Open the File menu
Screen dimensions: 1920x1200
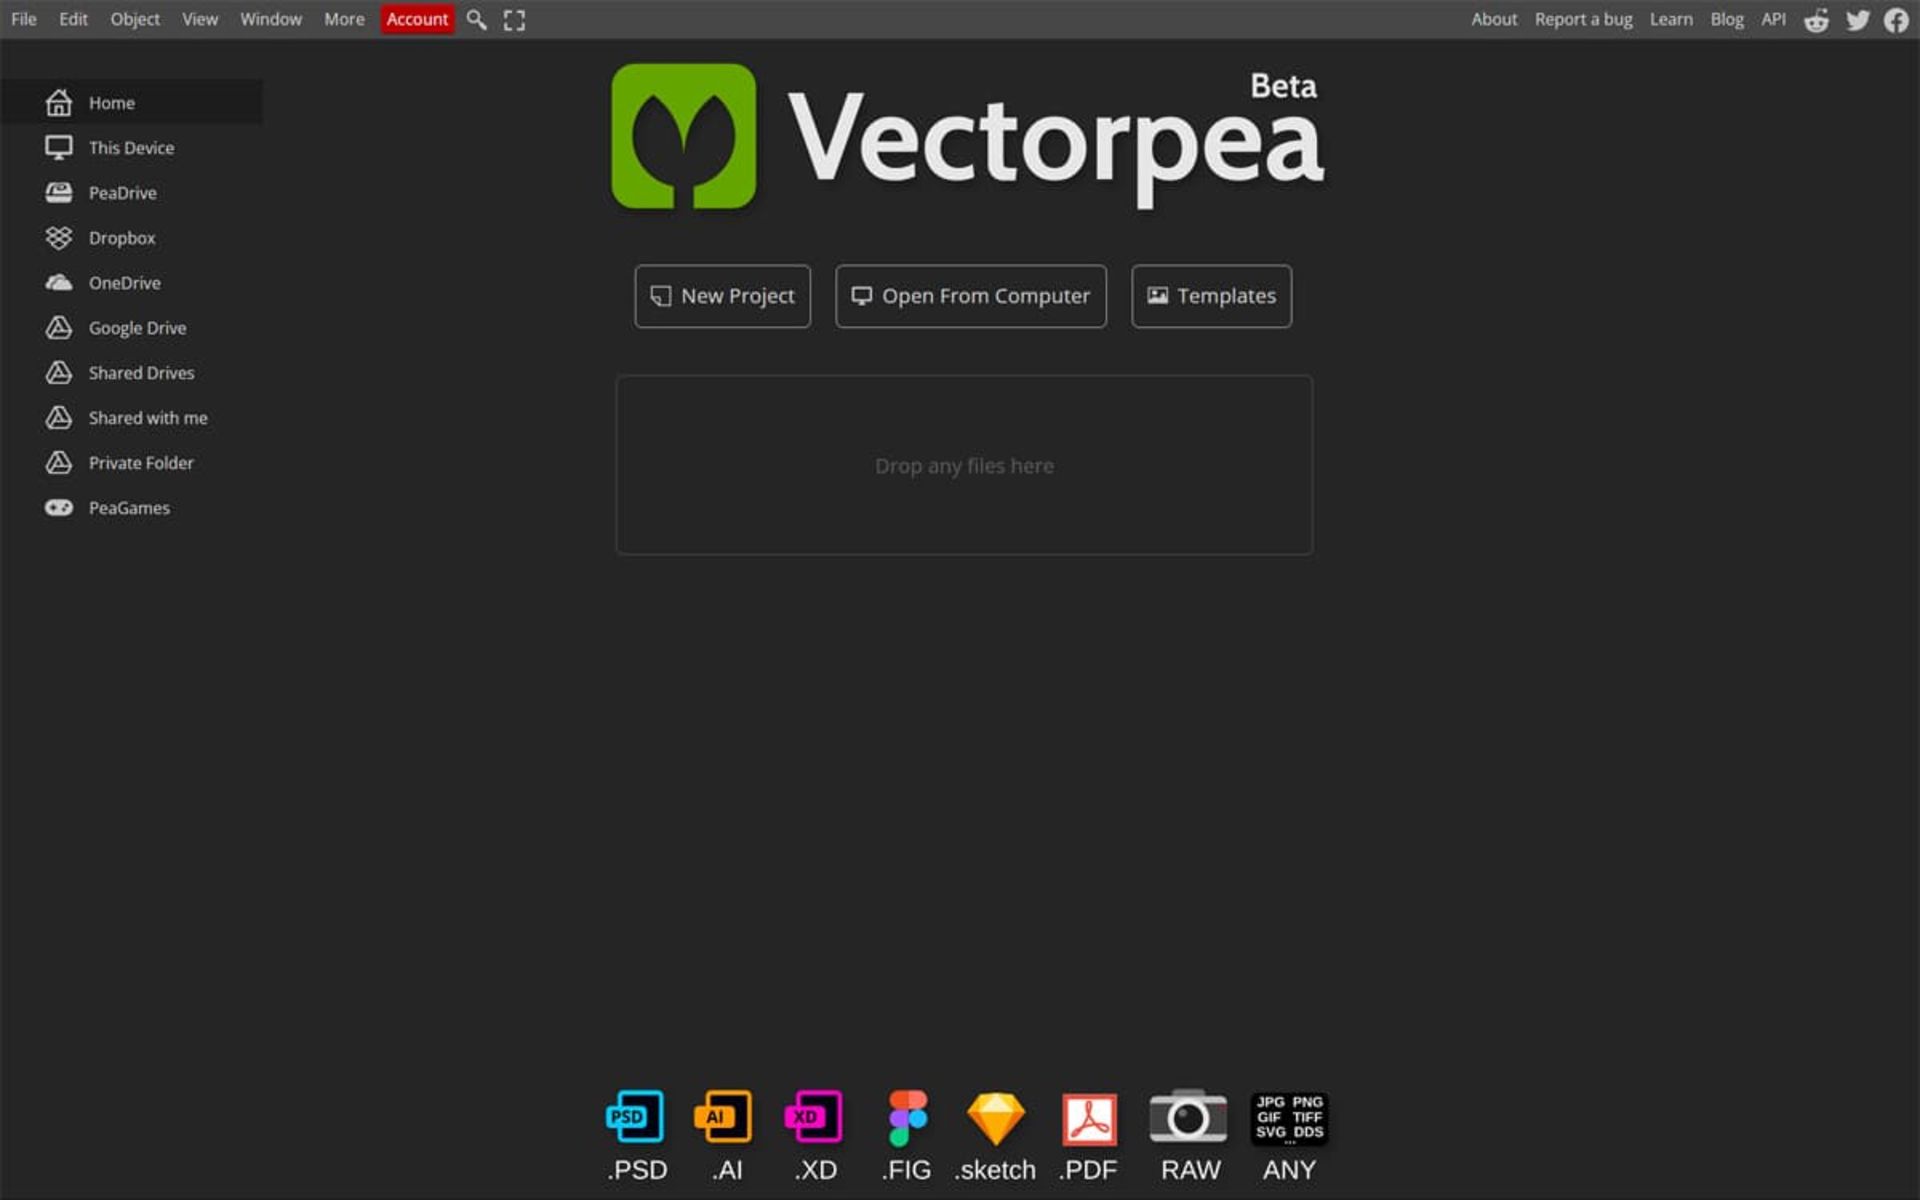24,19
